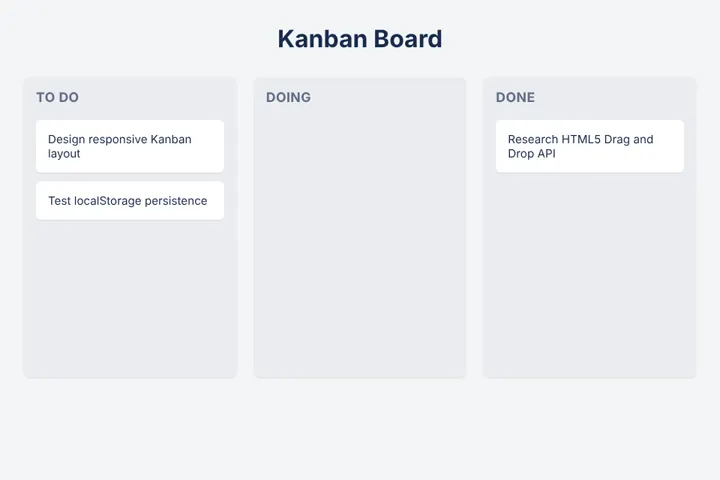This screenshot has width=720, height=480.
Task: Click the blank page area beneath the columns
Action: [360, 429]
